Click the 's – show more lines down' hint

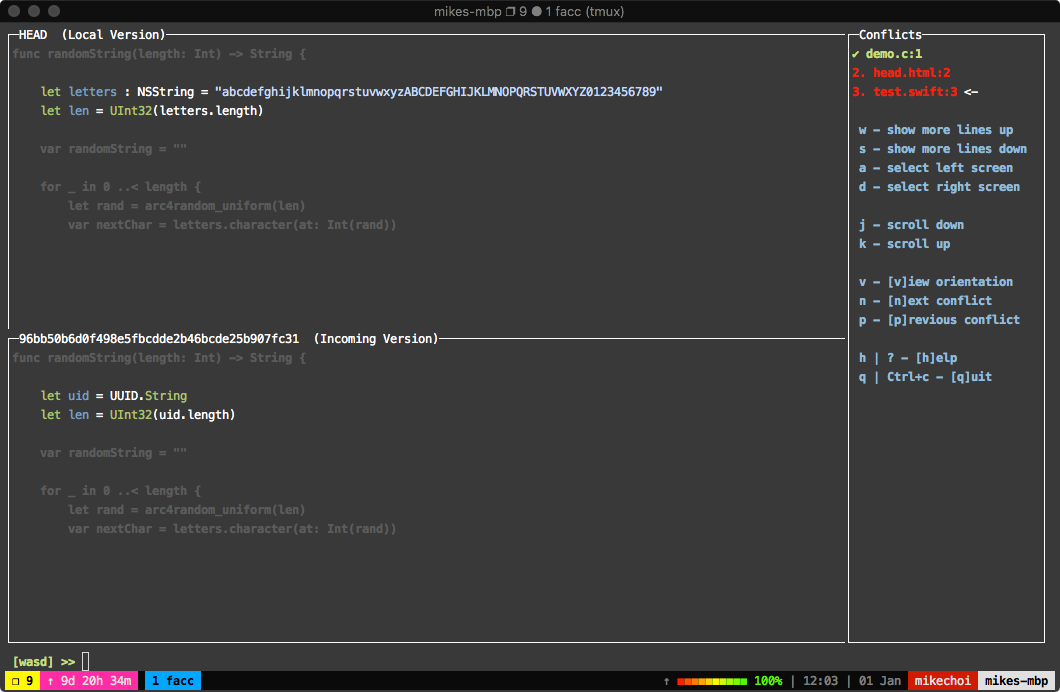[x=942, y=148]
